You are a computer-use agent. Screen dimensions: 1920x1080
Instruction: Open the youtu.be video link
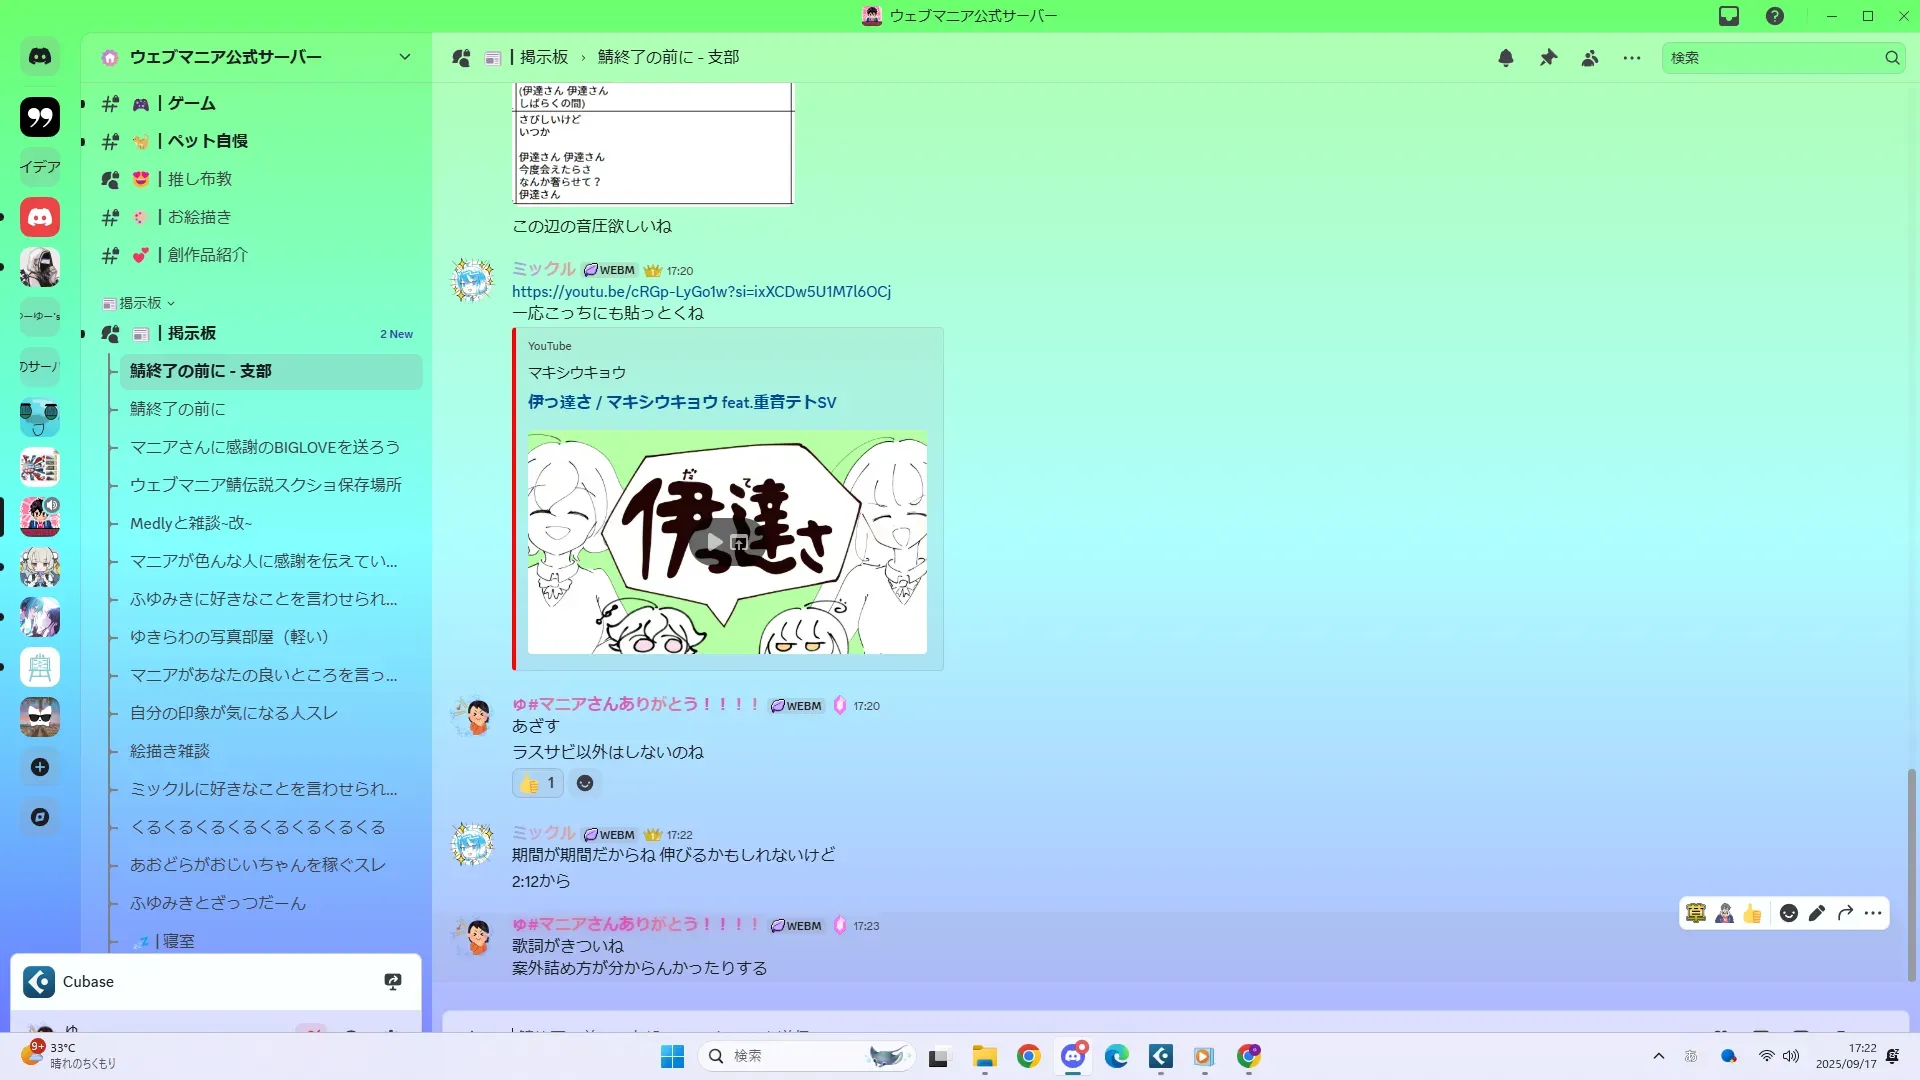701,292
